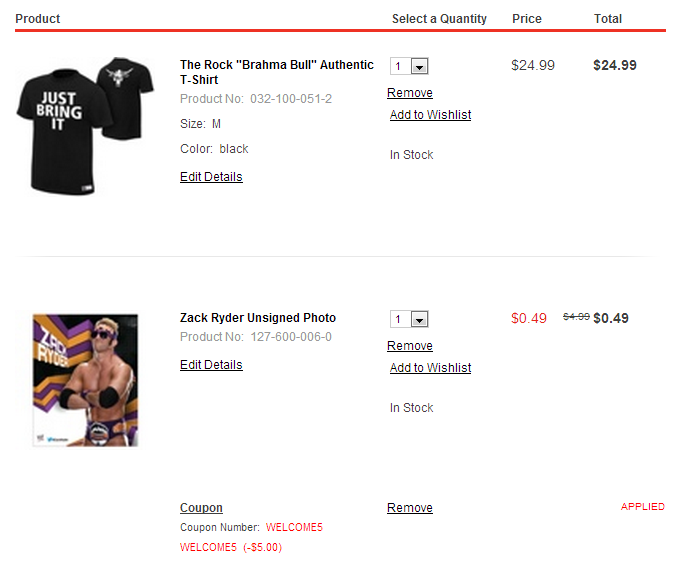Click the Total column header
Image resolution: width=685 pixels, height=575 pixels.
point(608,19)
